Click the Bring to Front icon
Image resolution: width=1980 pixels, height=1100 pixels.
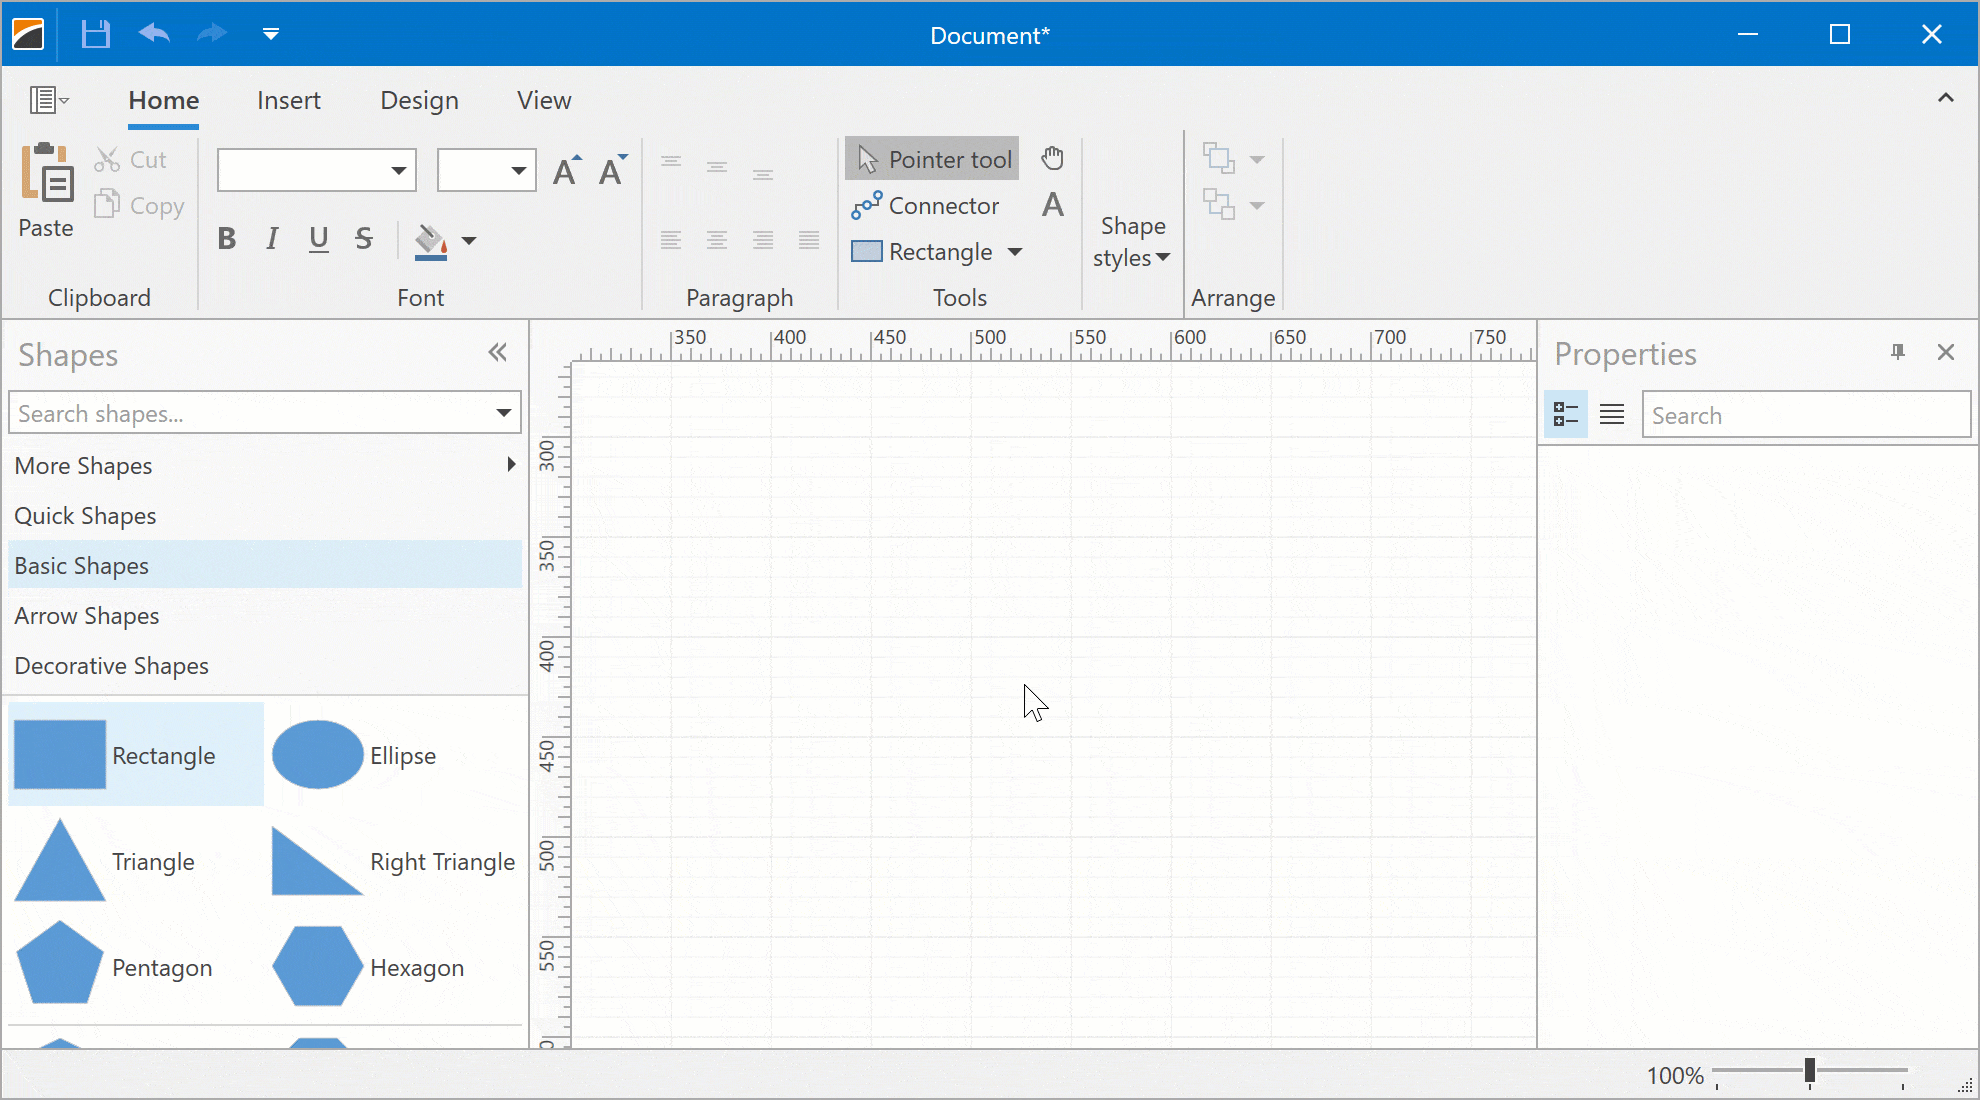point(1221,158)
